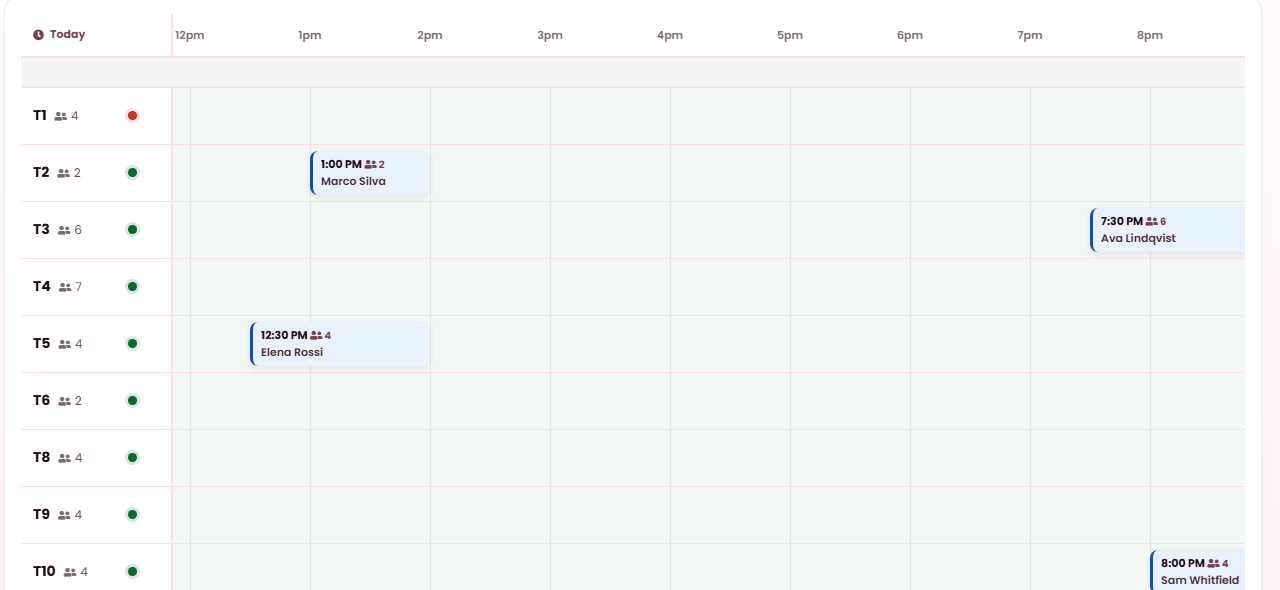Open Elena Rossi 12:30 PM reservation
Viewport: 1280px width, 590px height.
(x=340, y=344)
